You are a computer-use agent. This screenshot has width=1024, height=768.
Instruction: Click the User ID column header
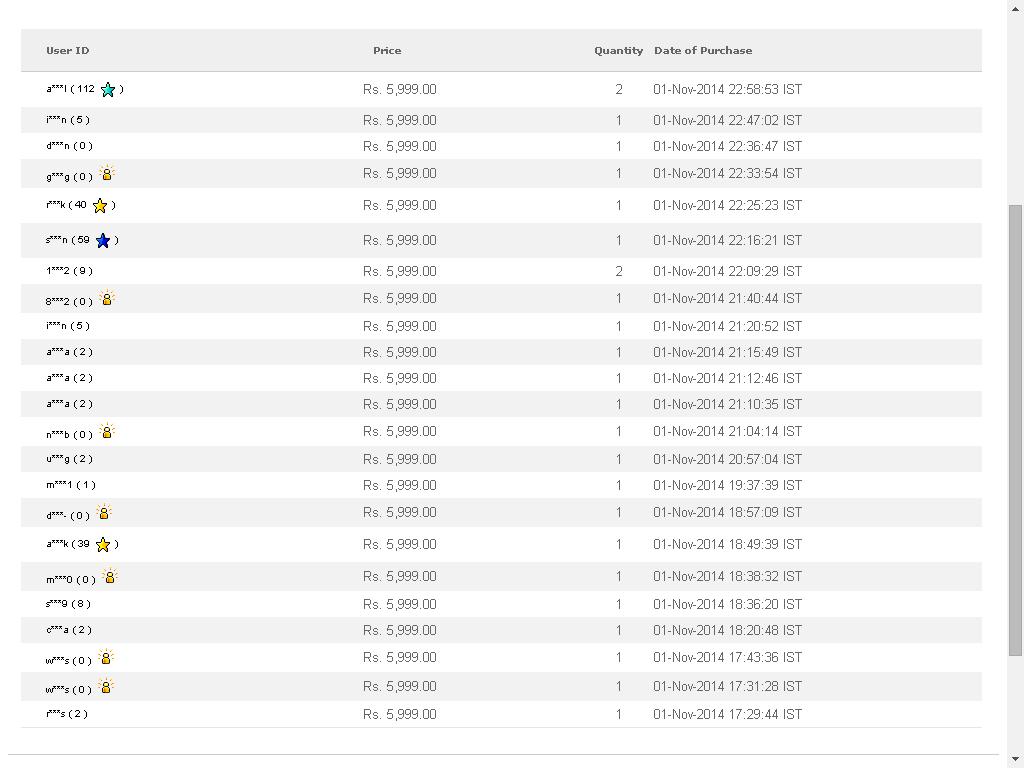67,50
